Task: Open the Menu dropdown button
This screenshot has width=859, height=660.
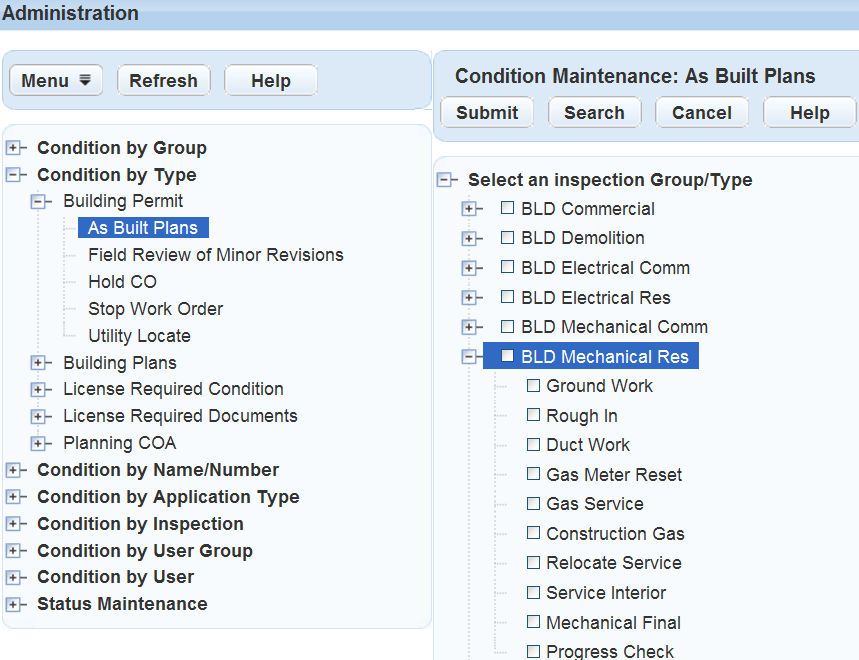Action: point(56,81)
